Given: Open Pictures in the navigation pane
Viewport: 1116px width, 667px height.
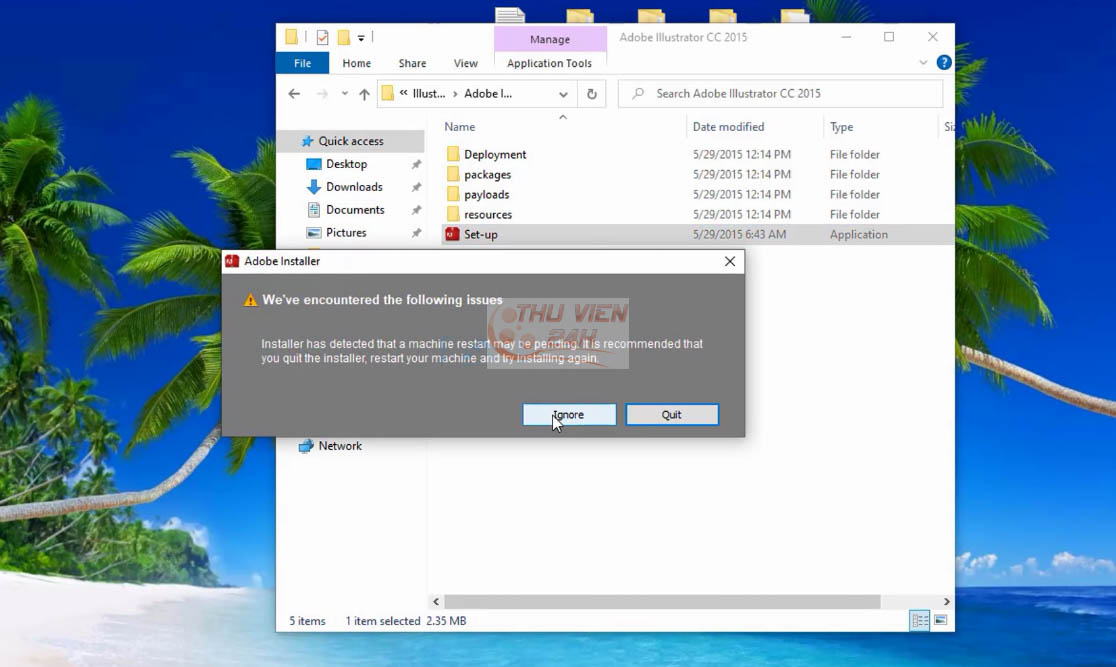Looking at the screenshot, I should (346, 232).
